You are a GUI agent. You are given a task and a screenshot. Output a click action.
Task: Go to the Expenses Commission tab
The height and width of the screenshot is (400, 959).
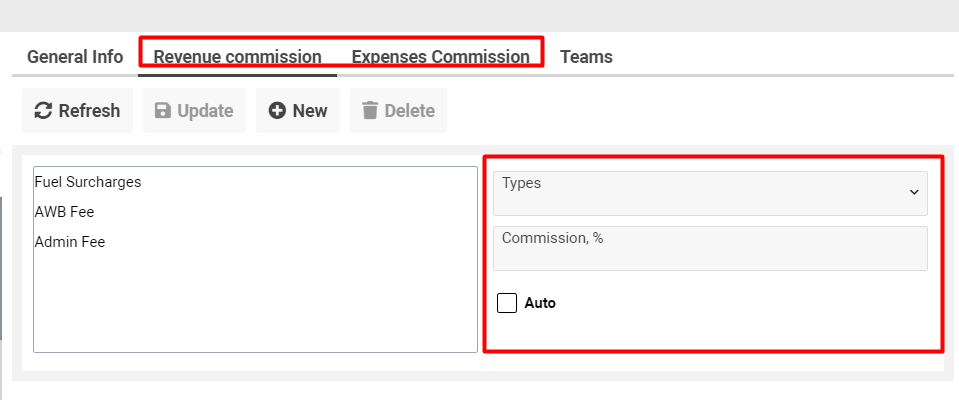(x=440, y=57)
